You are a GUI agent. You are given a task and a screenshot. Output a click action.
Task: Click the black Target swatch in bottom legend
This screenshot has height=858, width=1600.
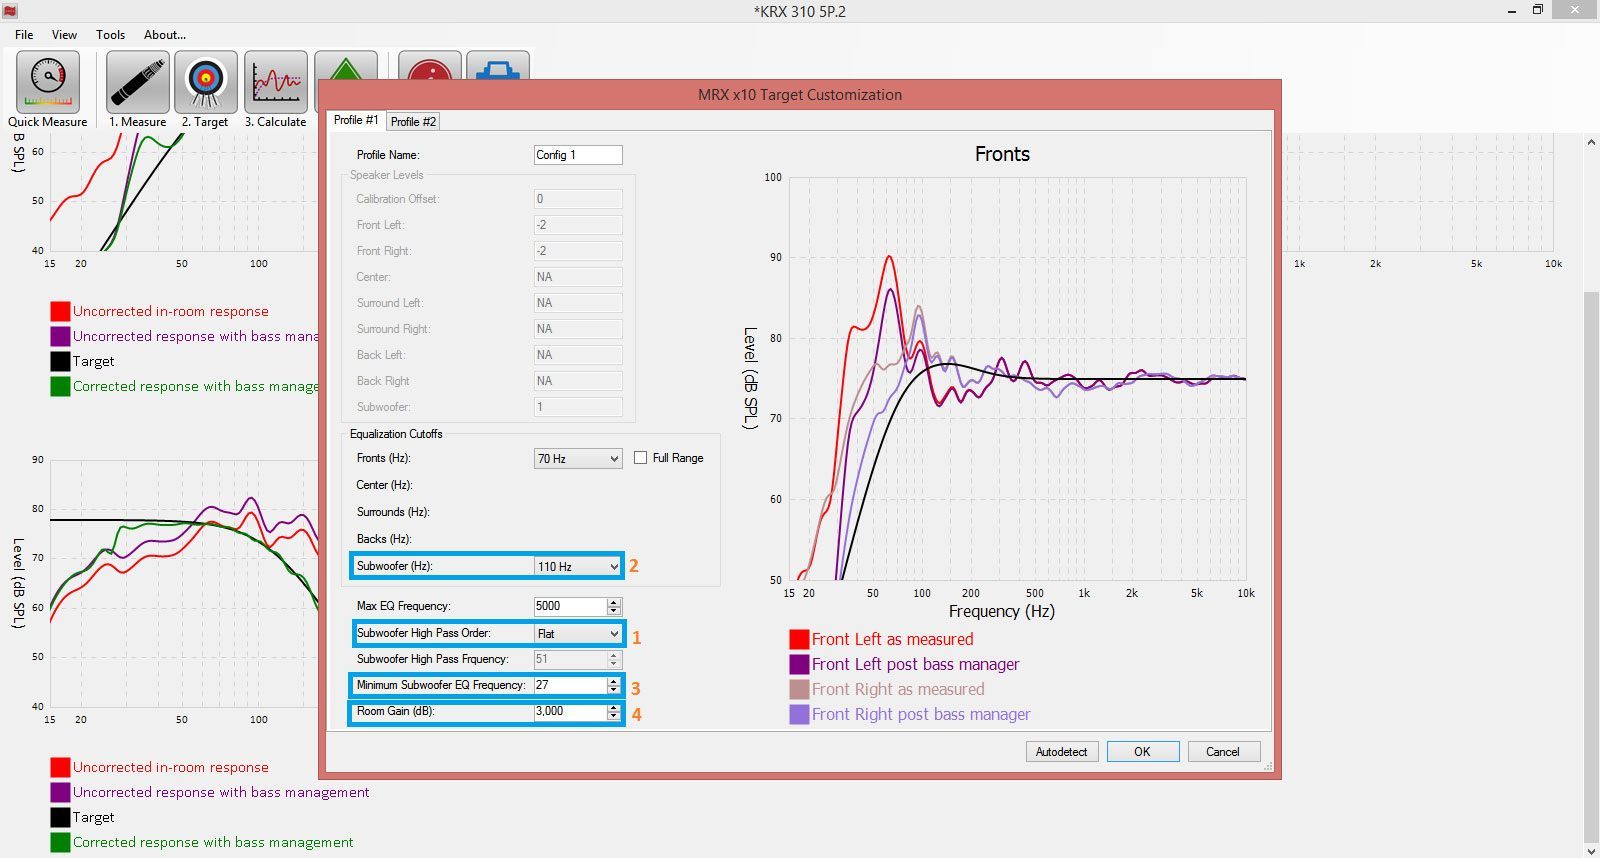point(60,817)
